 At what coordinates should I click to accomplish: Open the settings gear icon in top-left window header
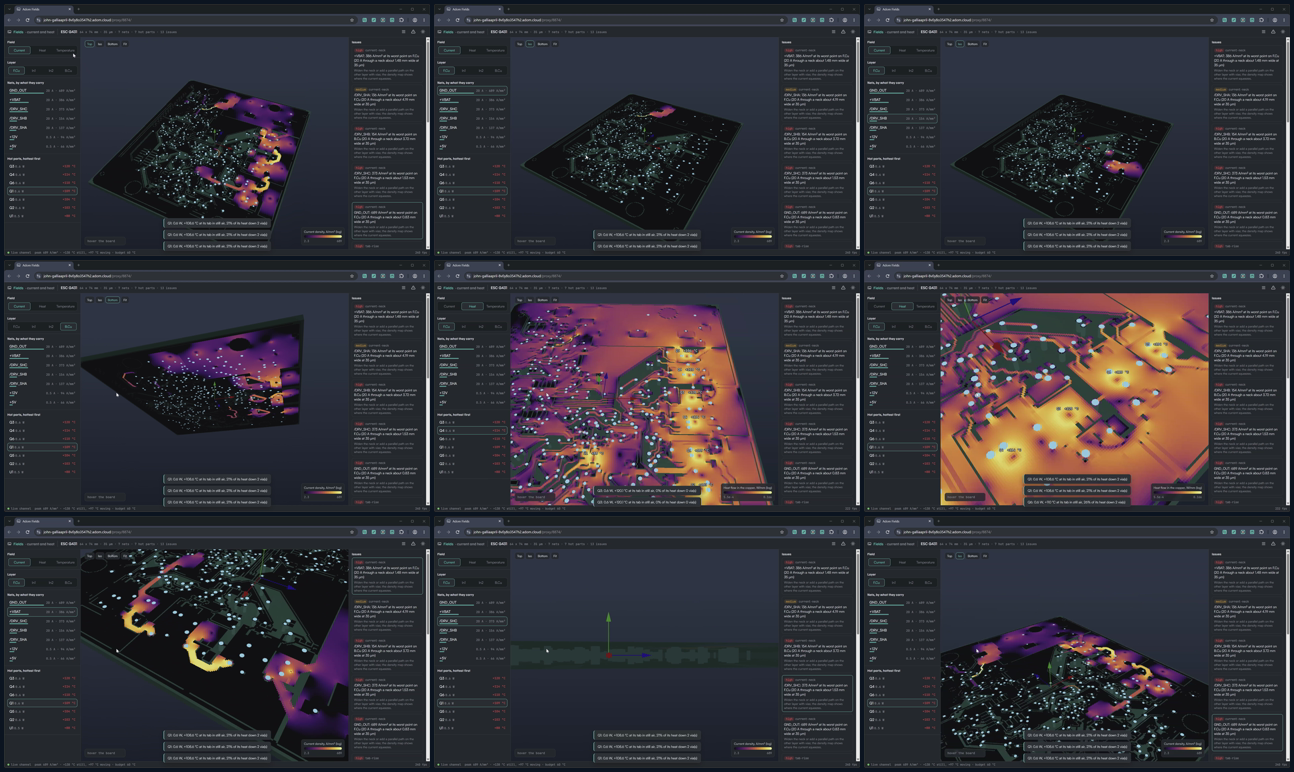coord(422,32)
